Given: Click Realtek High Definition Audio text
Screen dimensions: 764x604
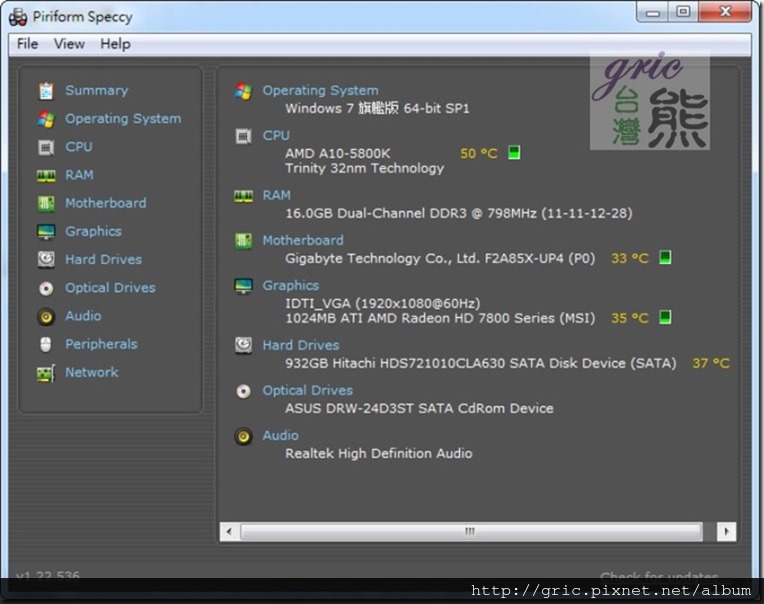Looking at the screenshot, I should tap(379, 453).
